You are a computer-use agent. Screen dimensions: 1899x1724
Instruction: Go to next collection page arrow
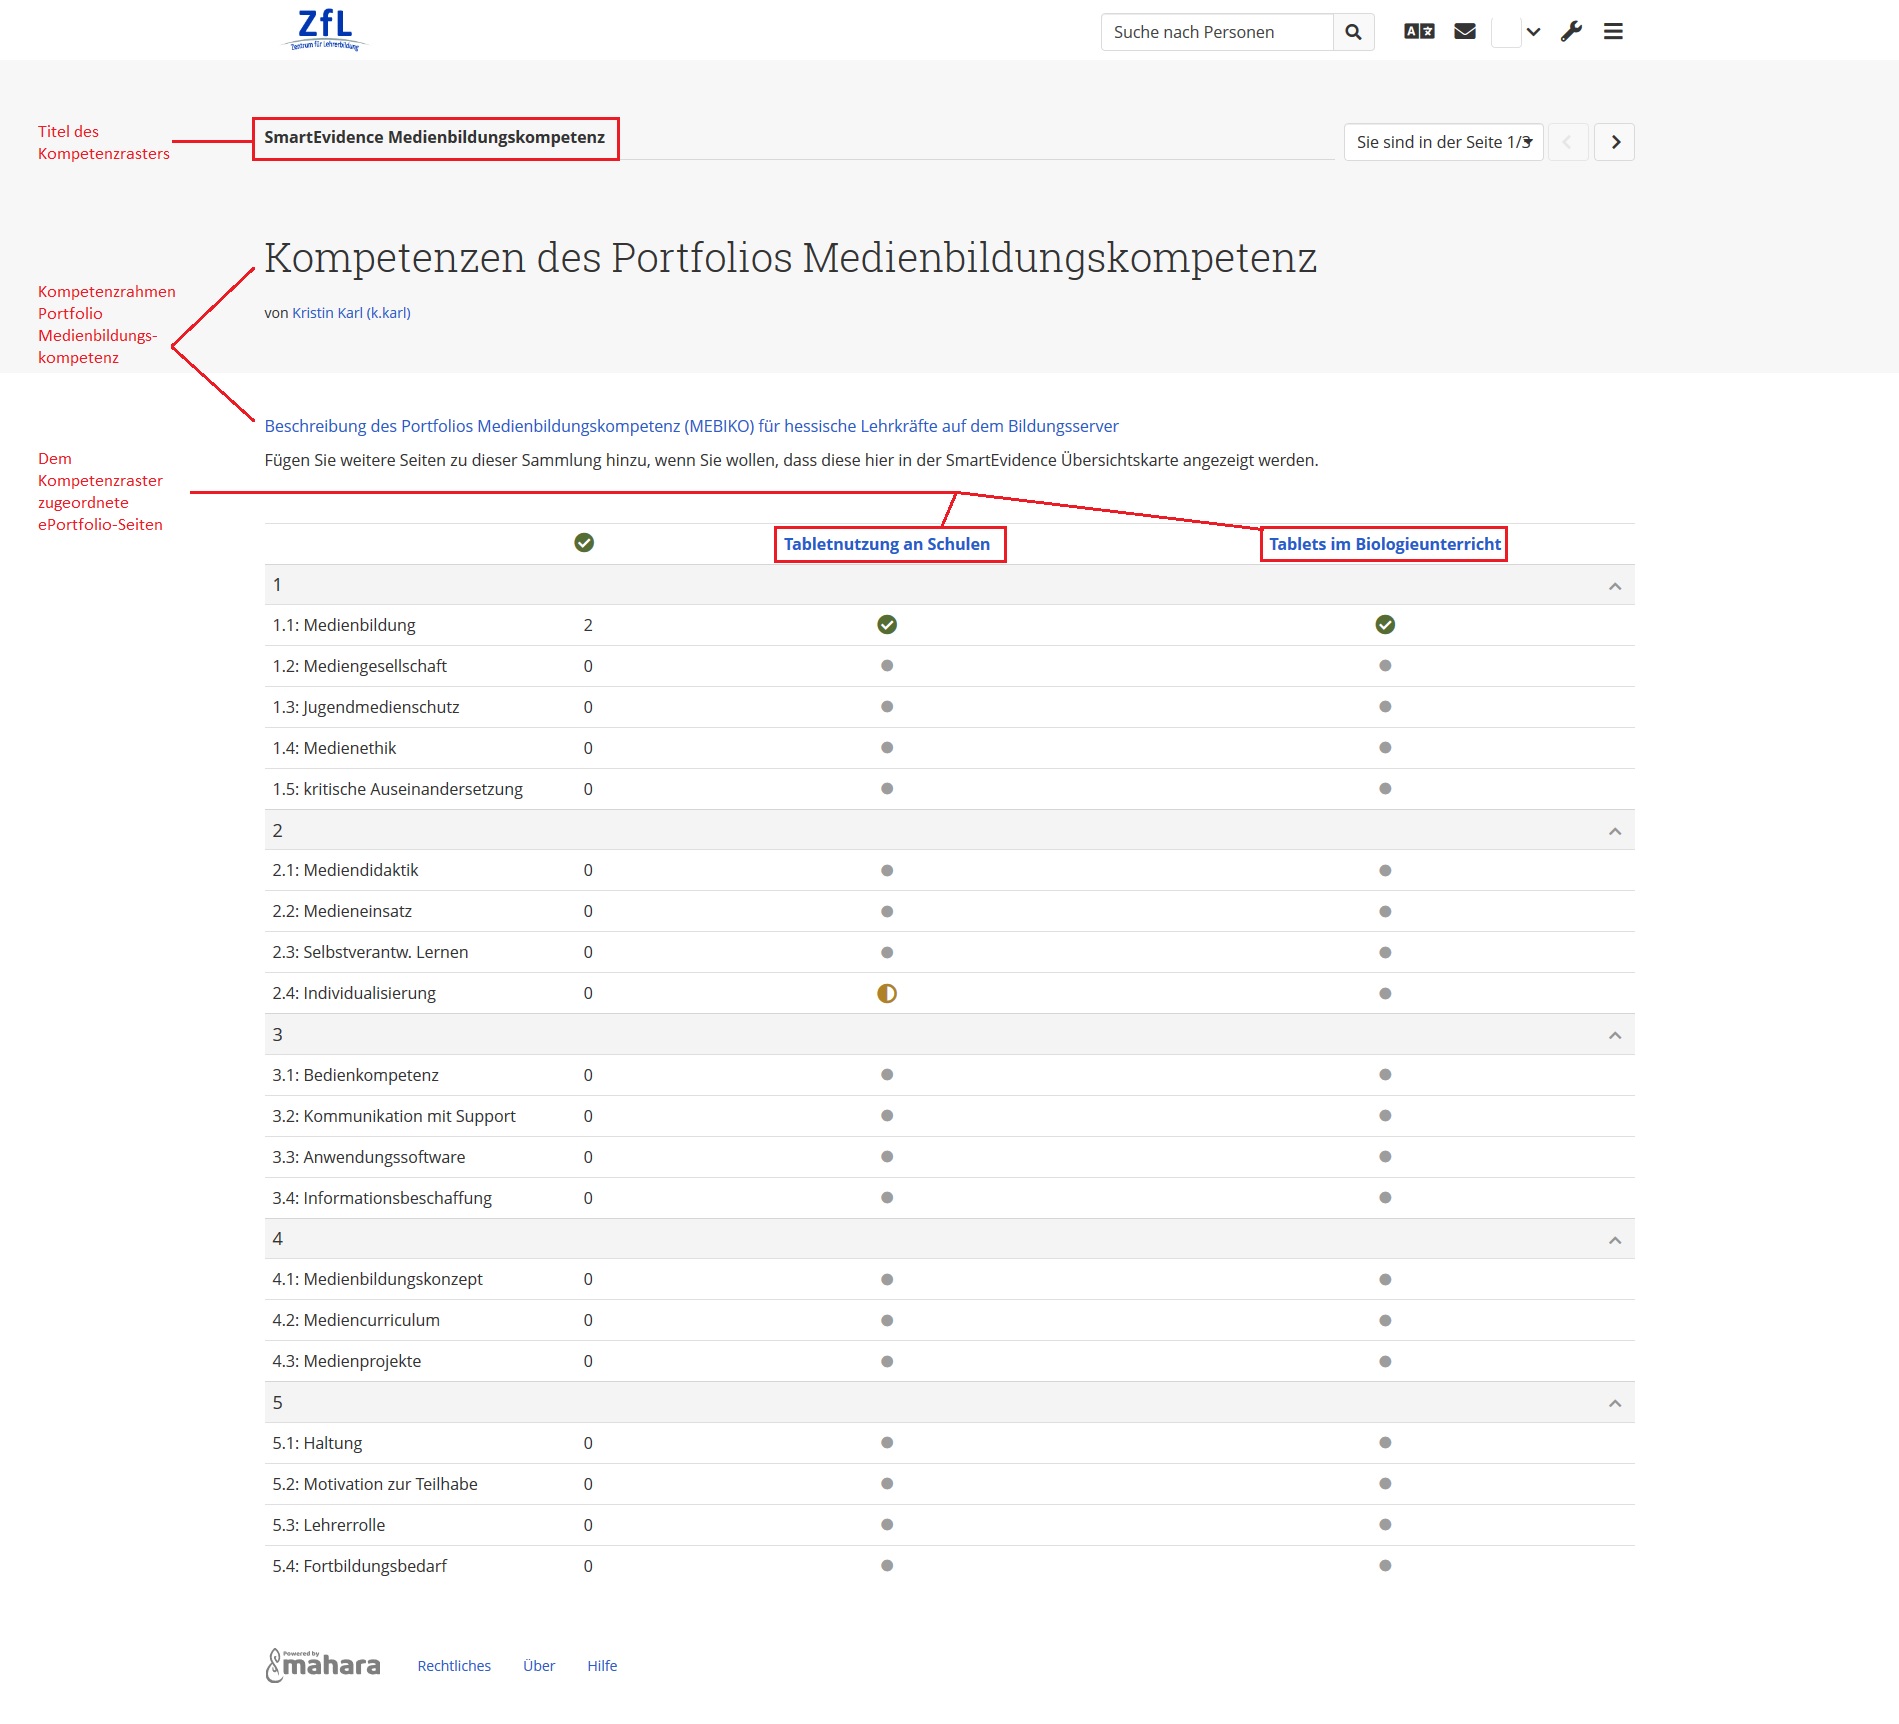click(1615, 142)
